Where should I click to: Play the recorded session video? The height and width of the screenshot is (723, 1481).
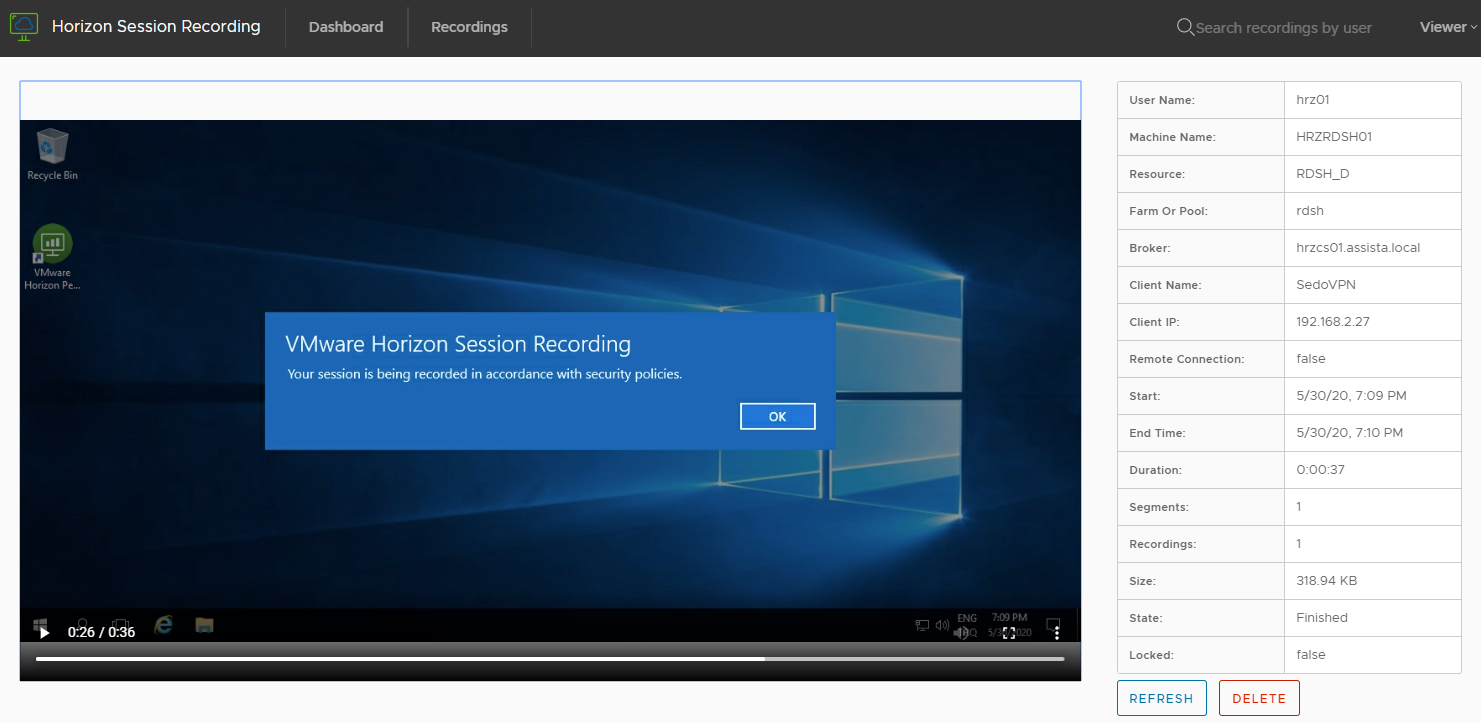point(44,632)
